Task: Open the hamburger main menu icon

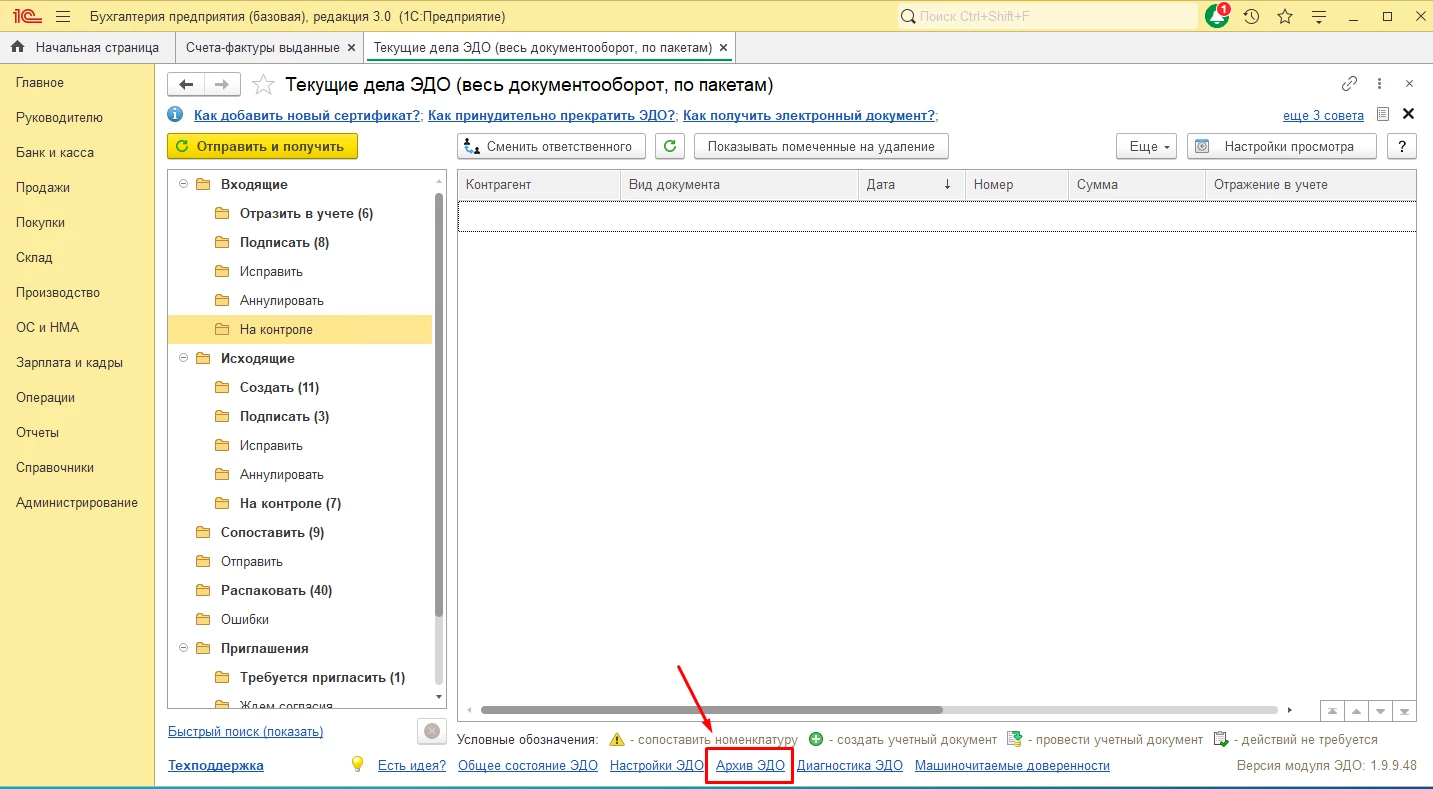Action: (63, 17)
